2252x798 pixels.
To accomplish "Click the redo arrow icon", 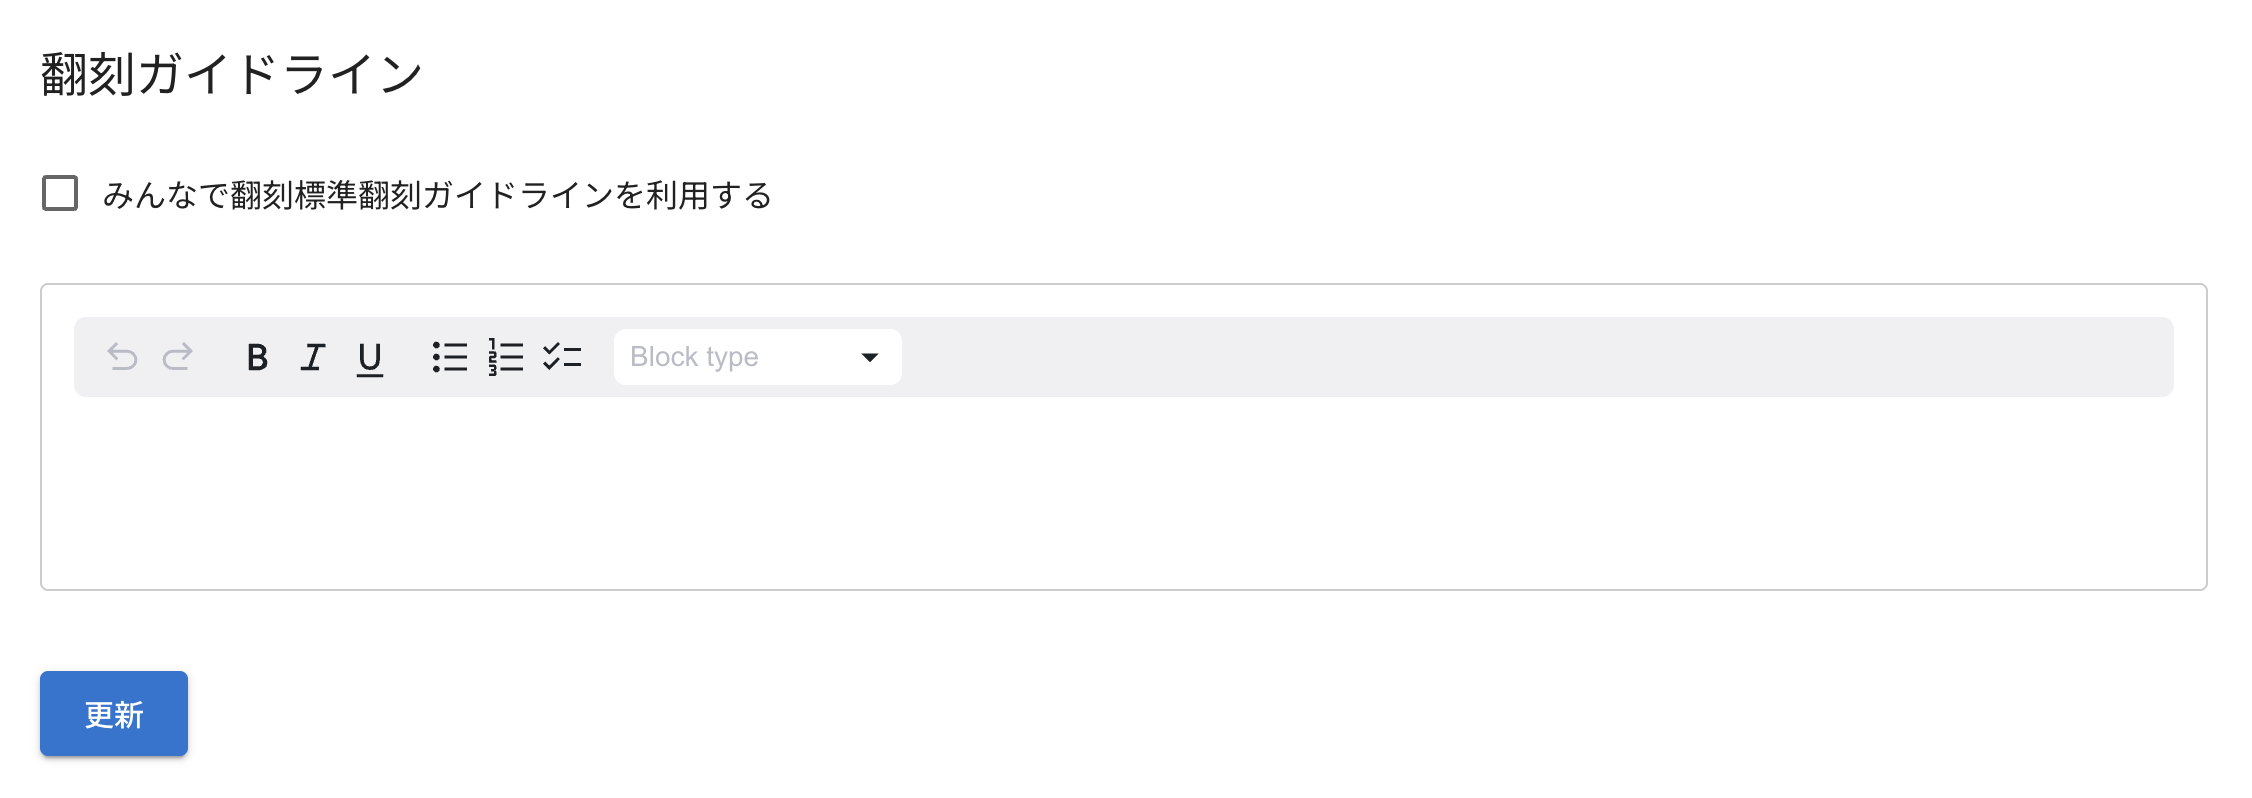I will coord(178,357).
